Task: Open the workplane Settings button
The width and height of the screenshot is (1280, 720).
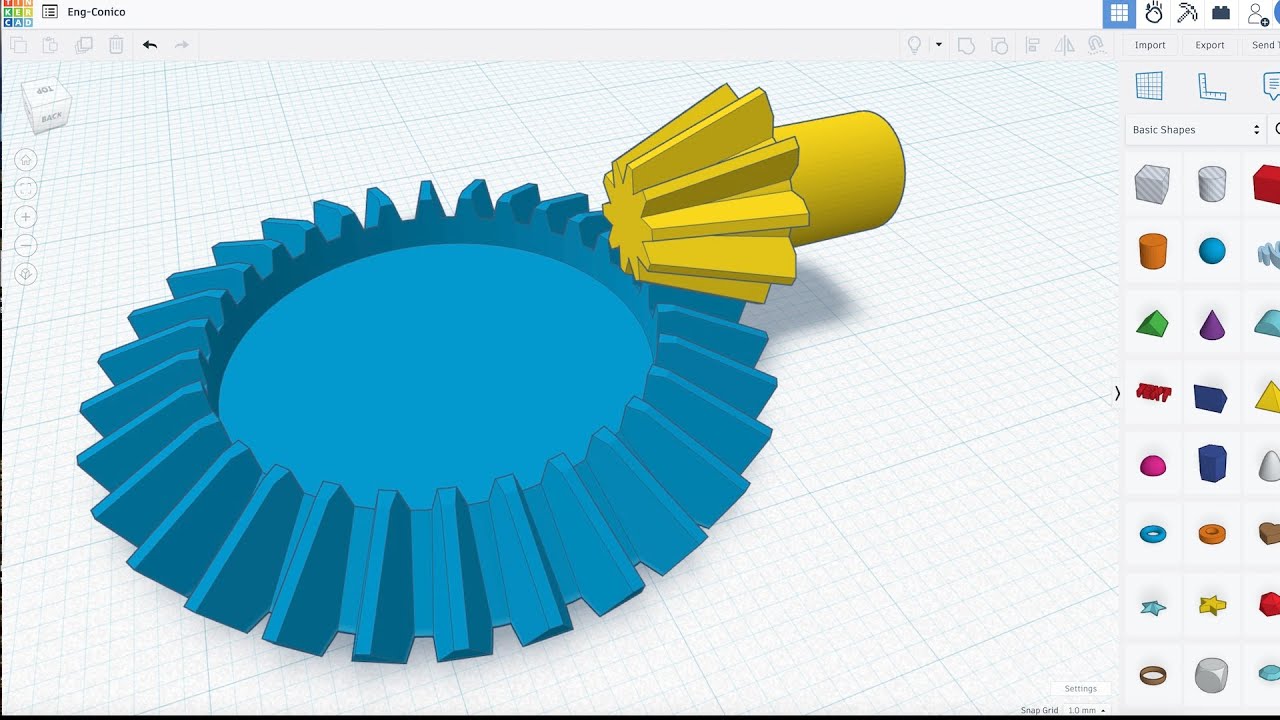Action: coord(1080,689)
